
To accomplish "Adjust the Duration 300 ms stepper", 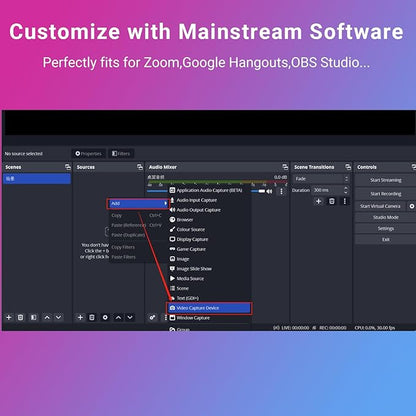I will tap(346, 190).
